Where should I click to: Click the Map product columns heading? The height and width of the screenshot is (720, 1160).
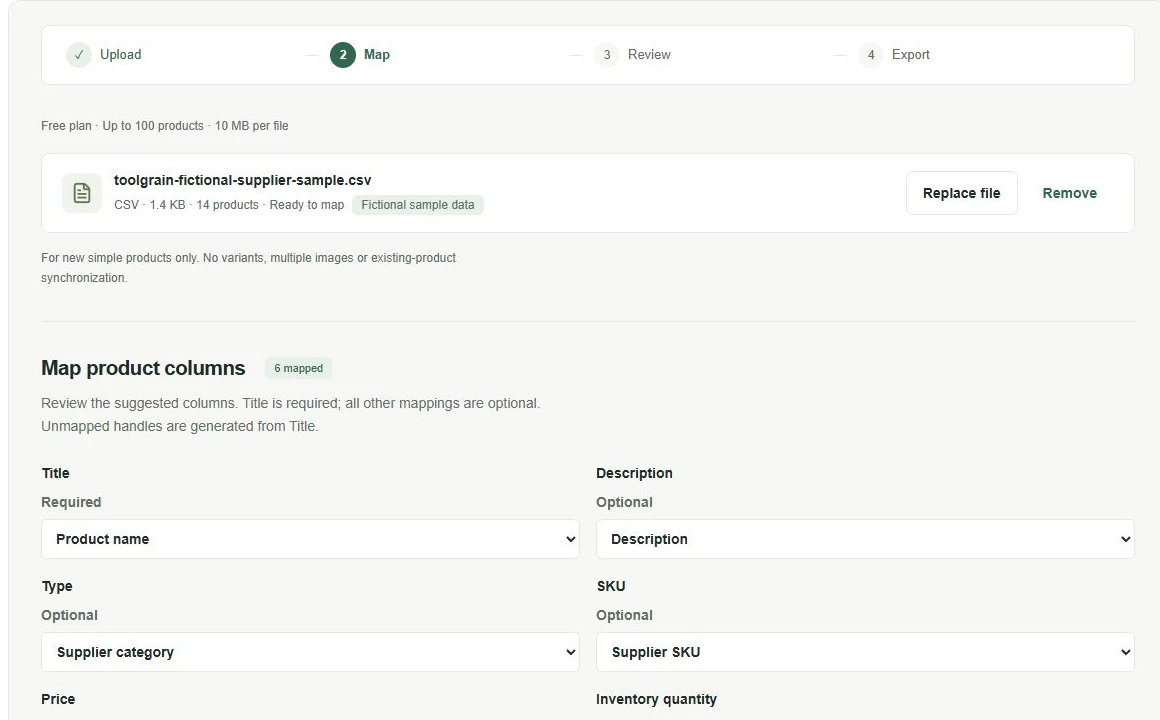pos(143,368)
